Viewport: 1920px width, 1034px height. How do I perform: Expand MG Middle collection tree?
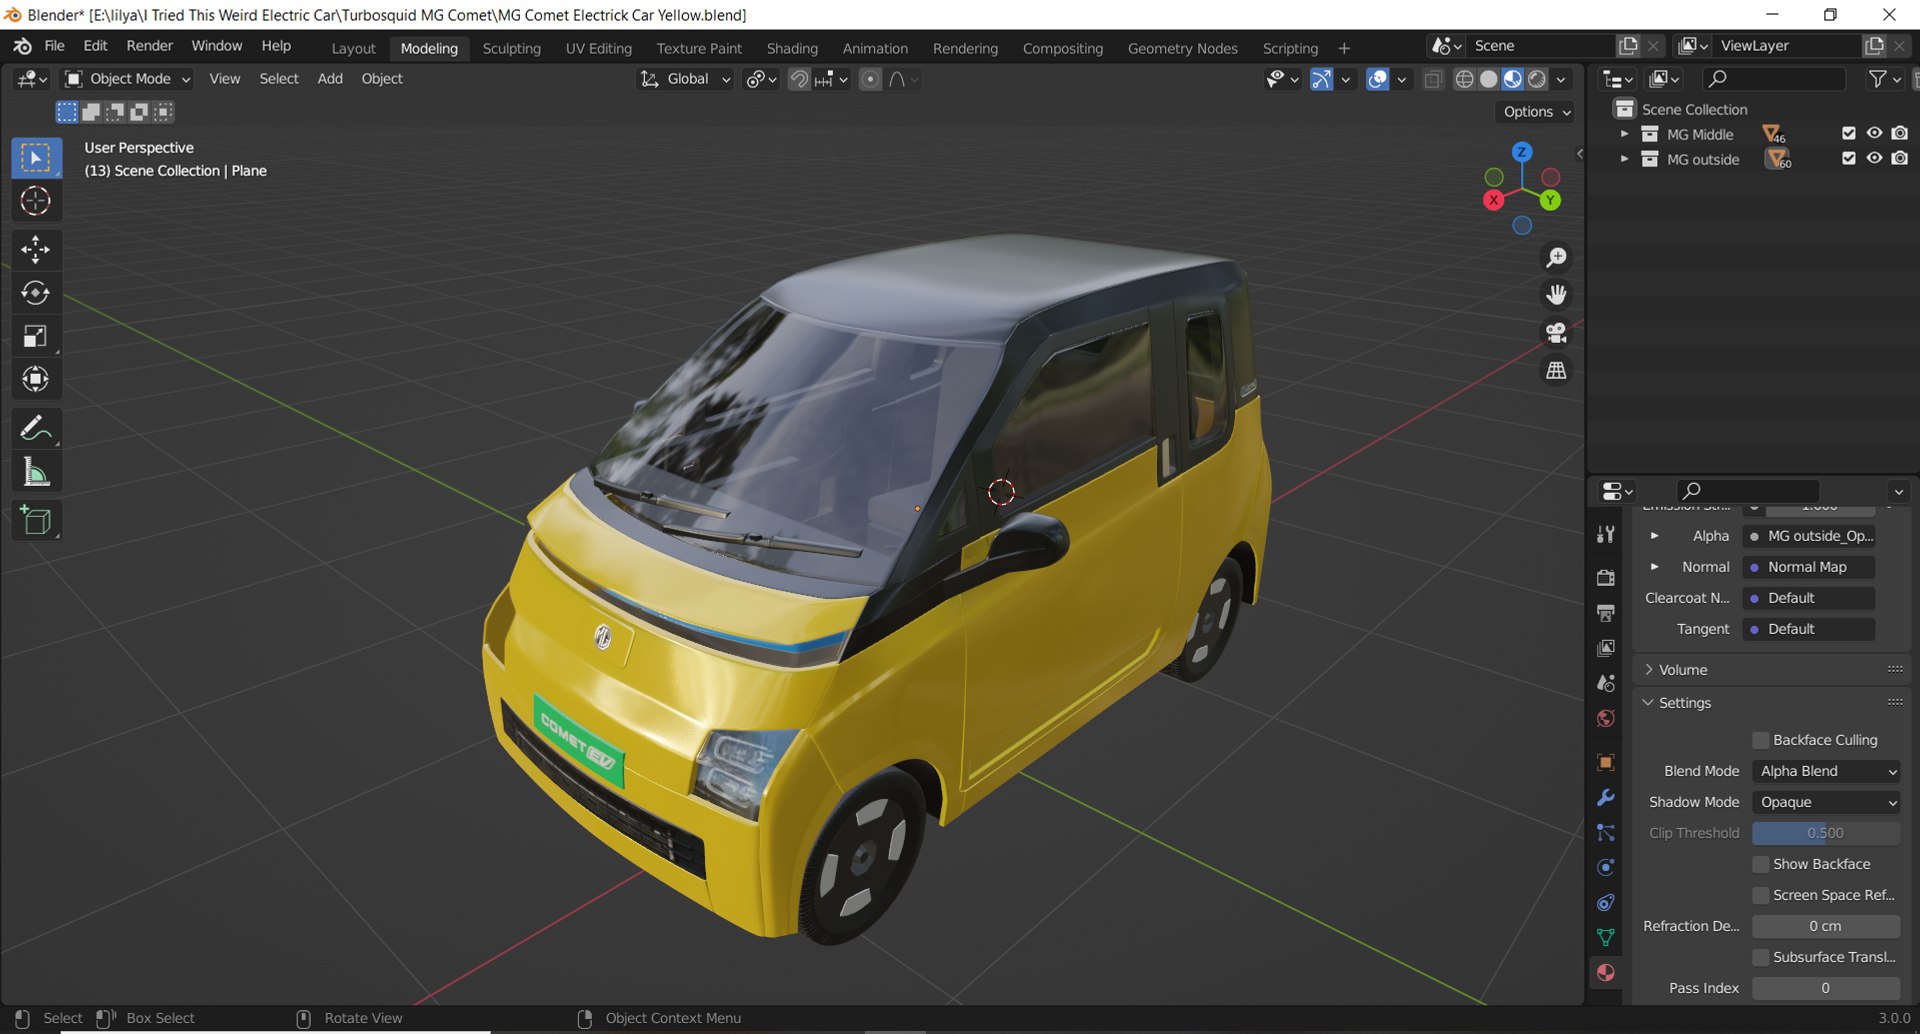[x=1624, y=134]
